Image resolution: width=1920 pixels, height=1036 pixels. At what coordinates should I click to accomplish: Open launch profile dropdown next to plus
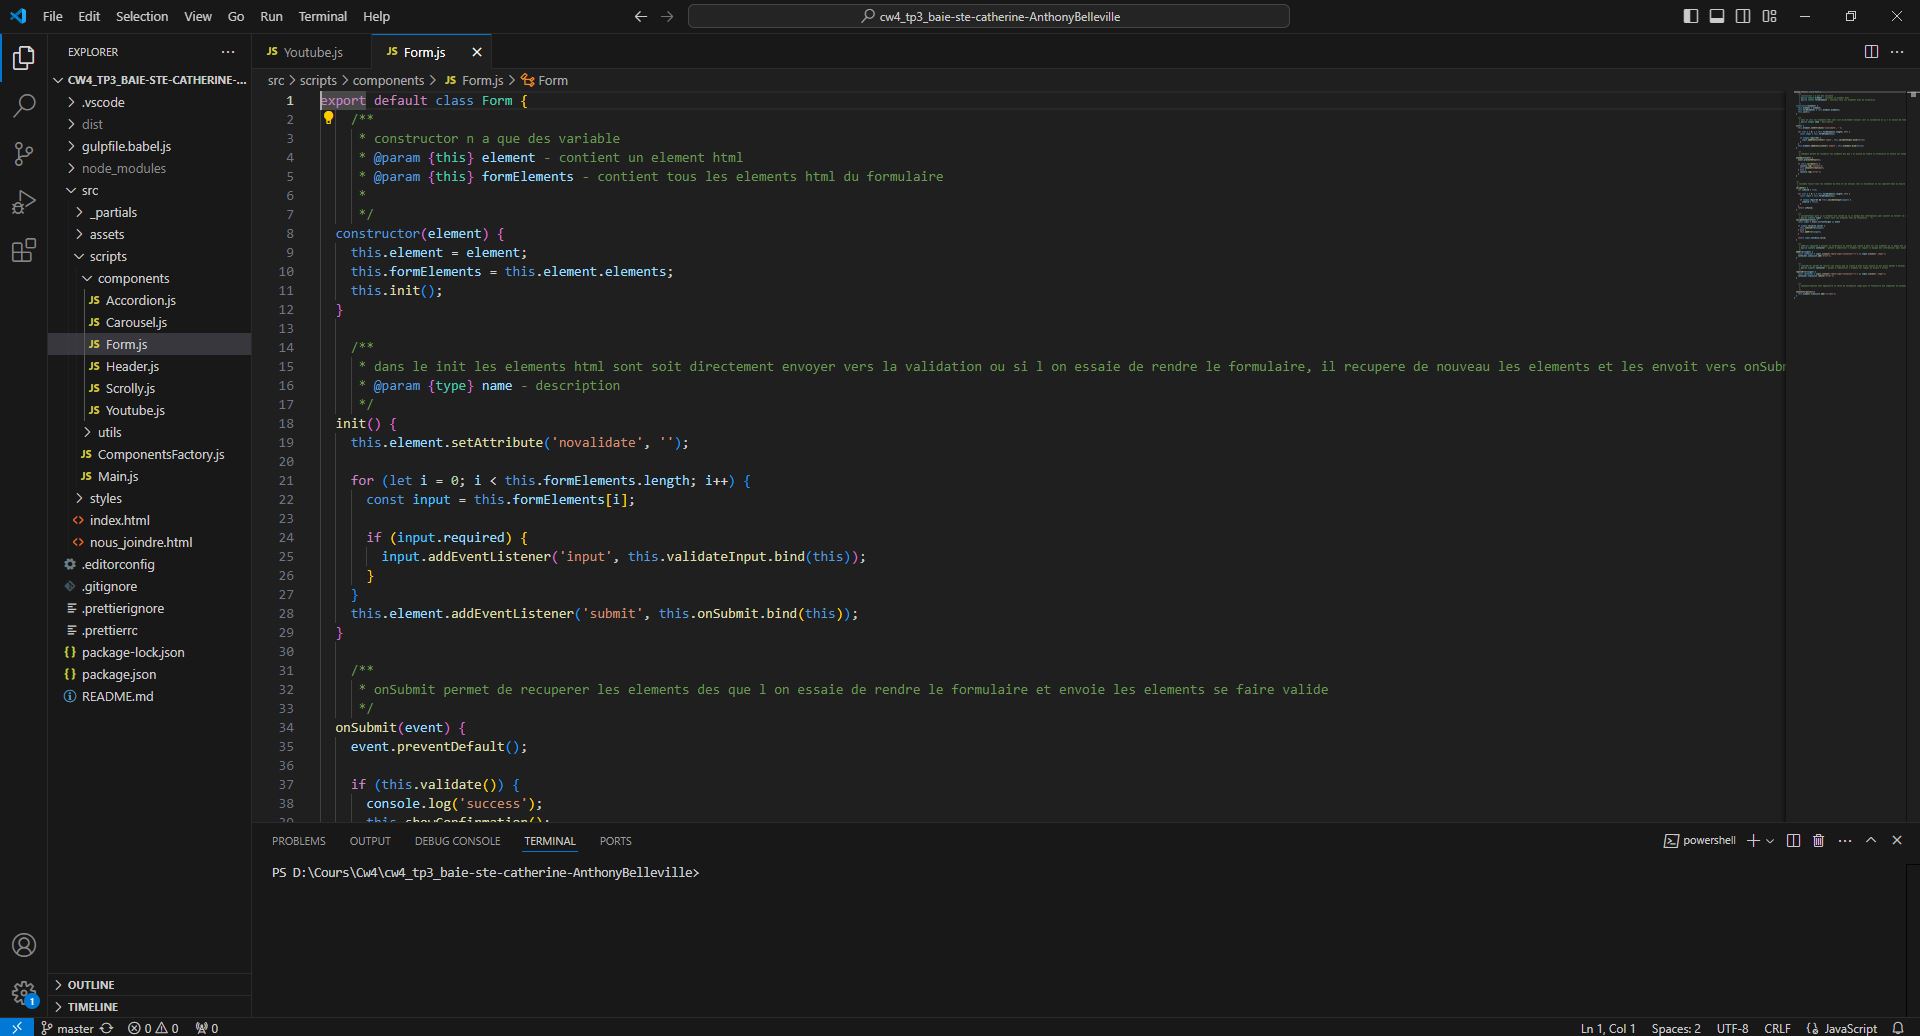pyautogui.click(x=1770, y=841)
